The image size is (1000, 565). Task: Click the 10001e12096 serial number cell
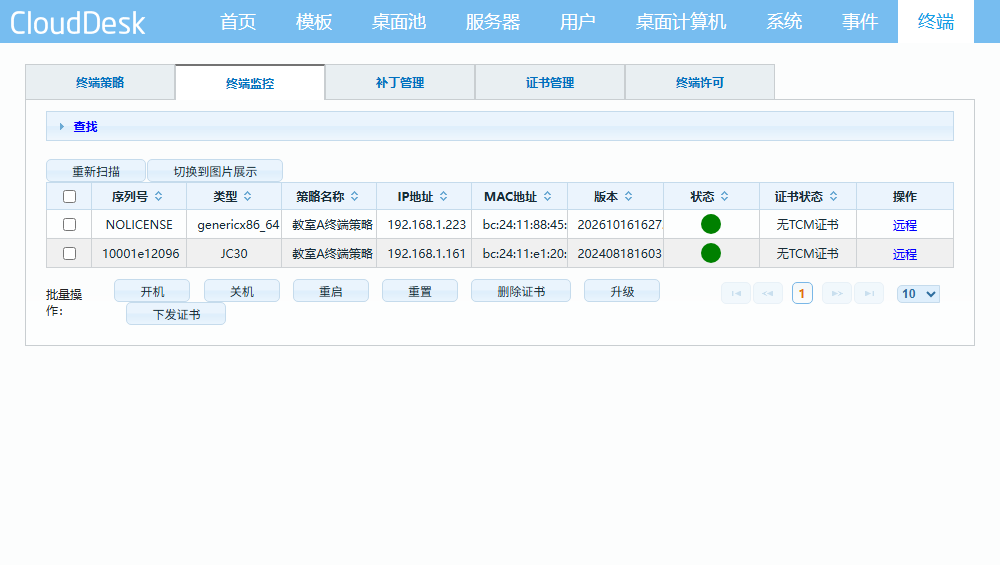tap(140, 253)
